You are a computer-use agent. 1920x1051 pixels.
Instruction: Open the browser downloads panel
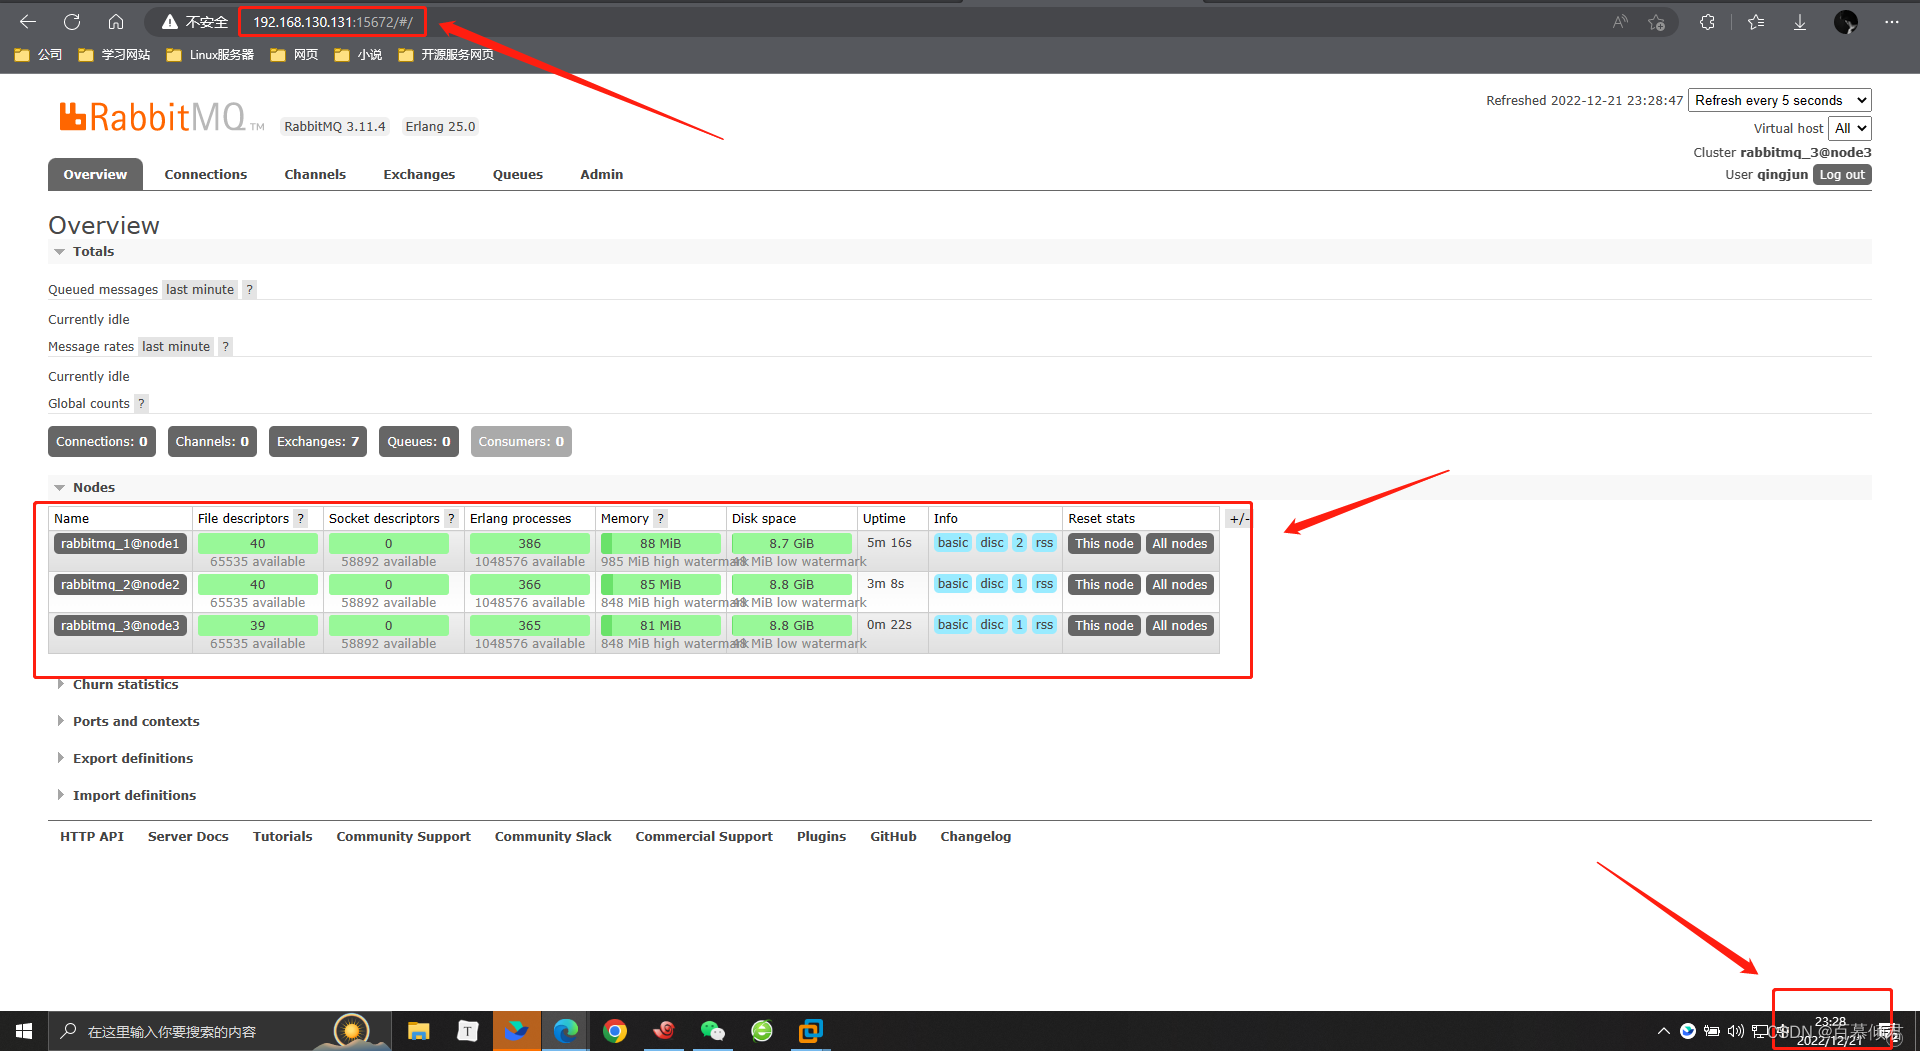[x=1800, y=22]
